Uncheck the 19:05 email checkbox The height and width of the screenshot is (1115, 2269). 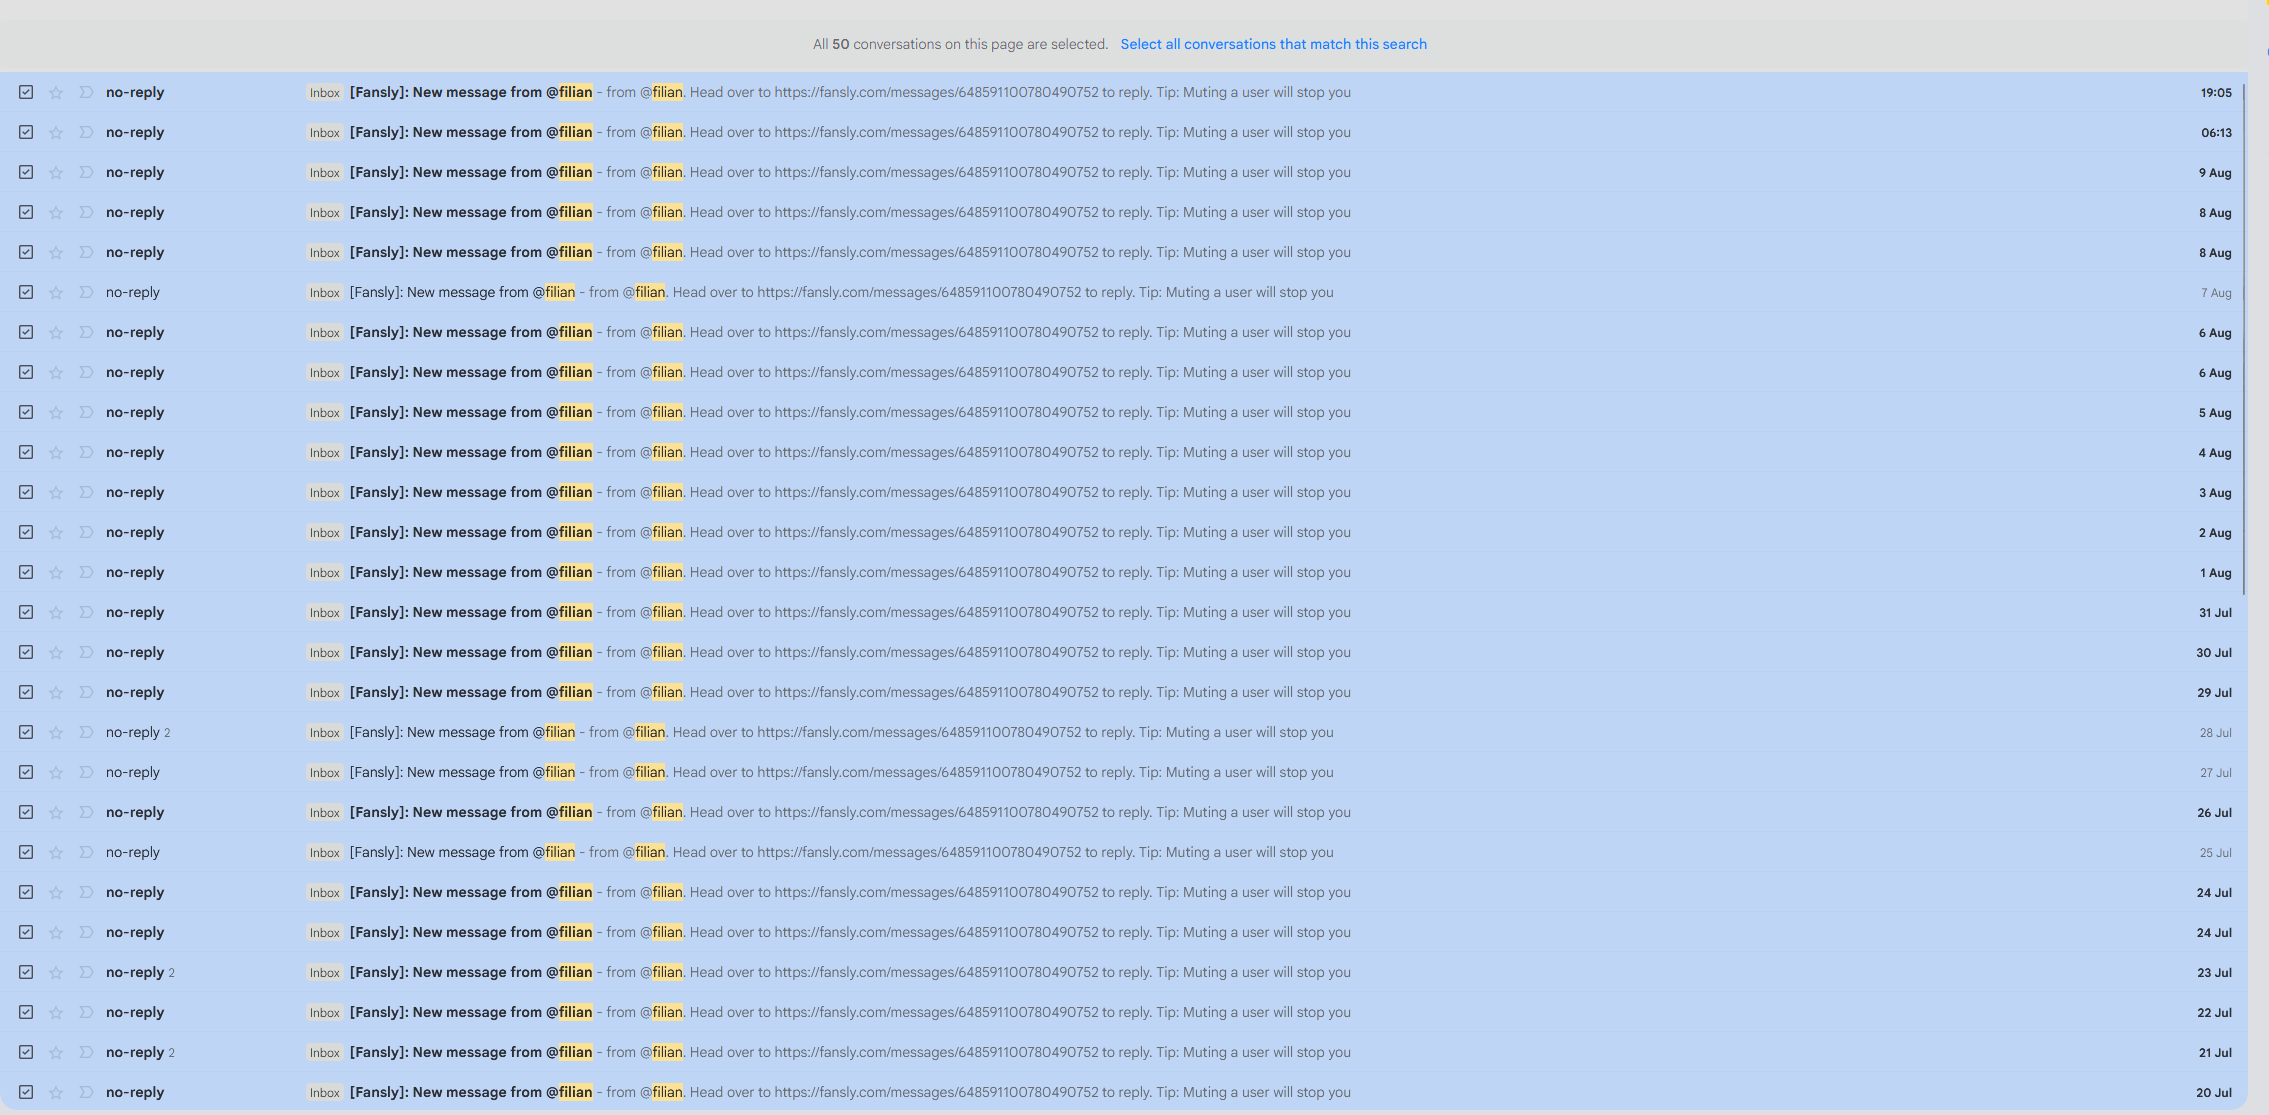tap(26, 92)
